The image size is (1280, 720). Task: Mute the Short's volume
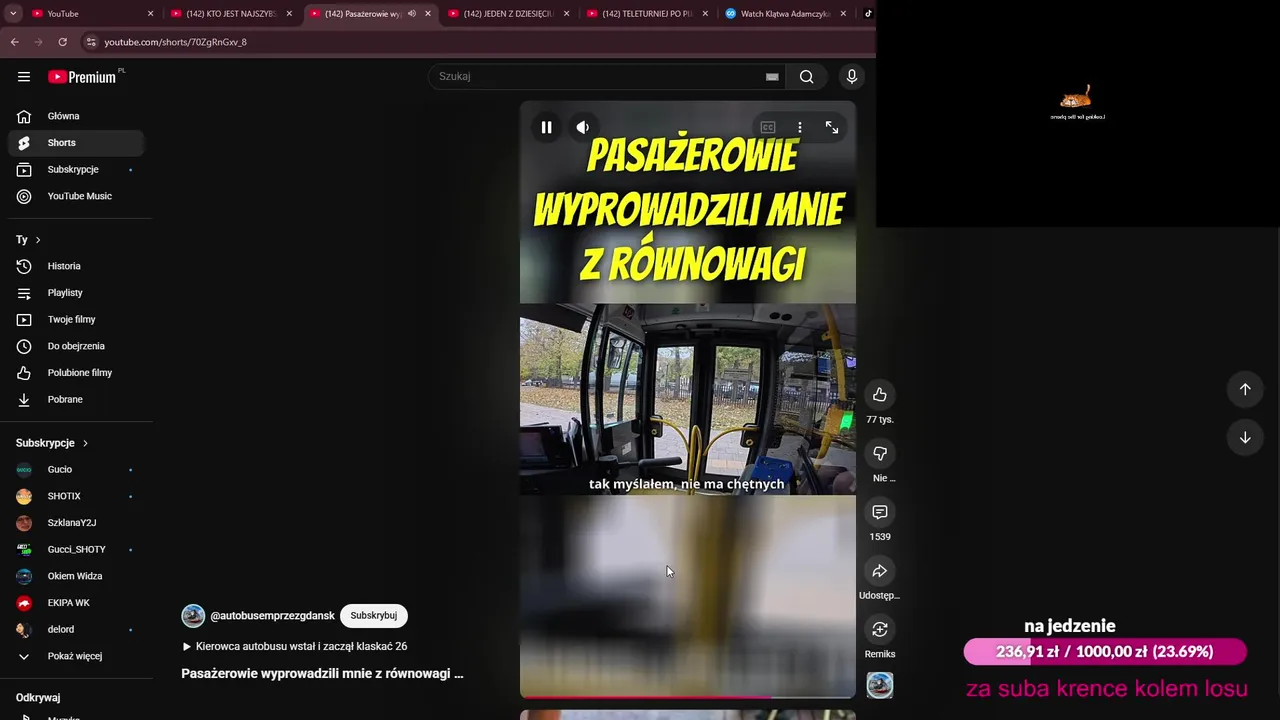pyautogui.click(x=582, y=127)
